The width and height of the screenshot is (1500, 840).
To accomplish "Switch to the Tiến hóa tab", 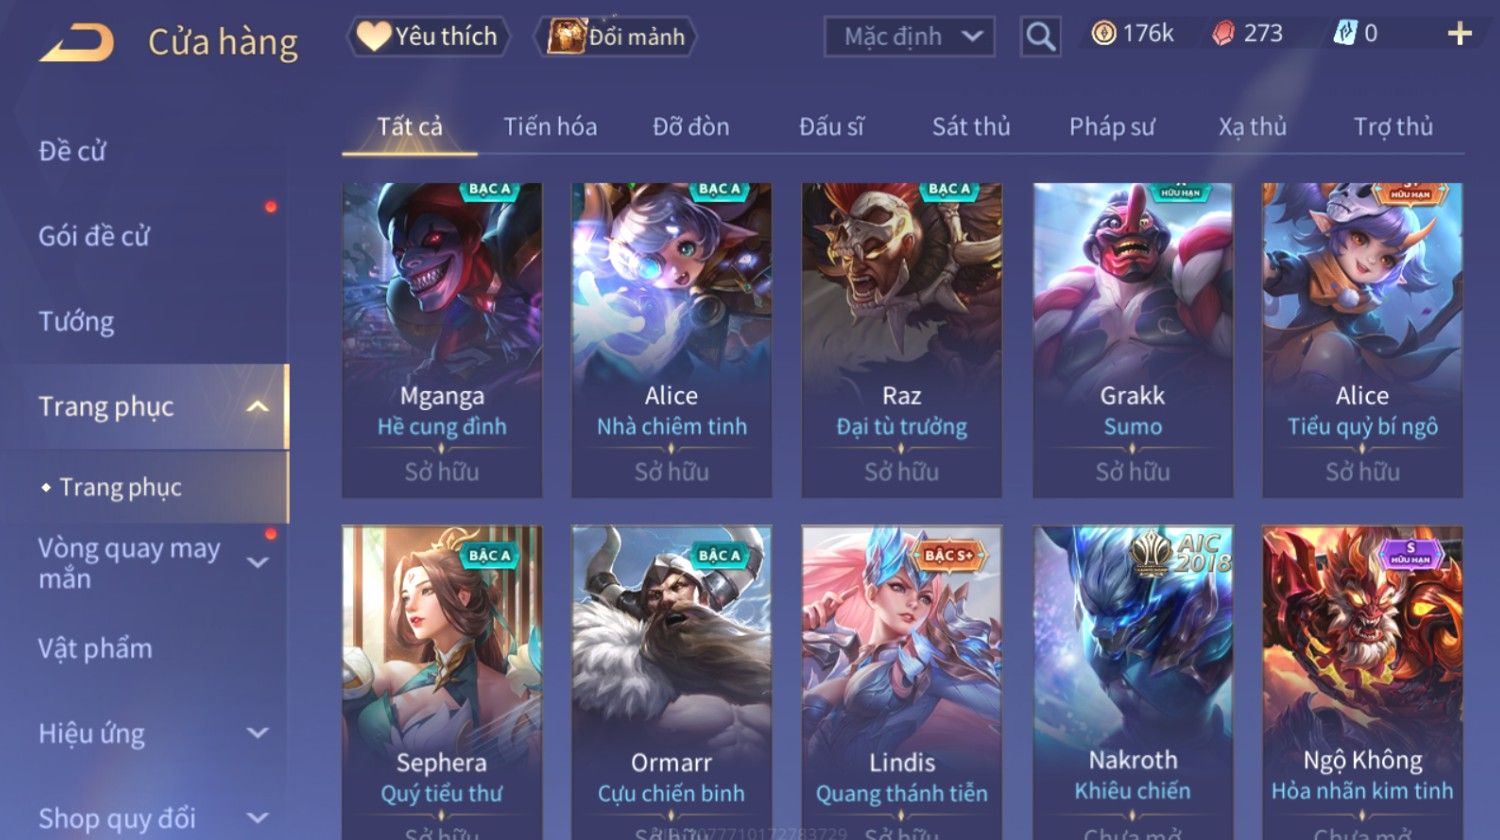I will pos(550,127).
